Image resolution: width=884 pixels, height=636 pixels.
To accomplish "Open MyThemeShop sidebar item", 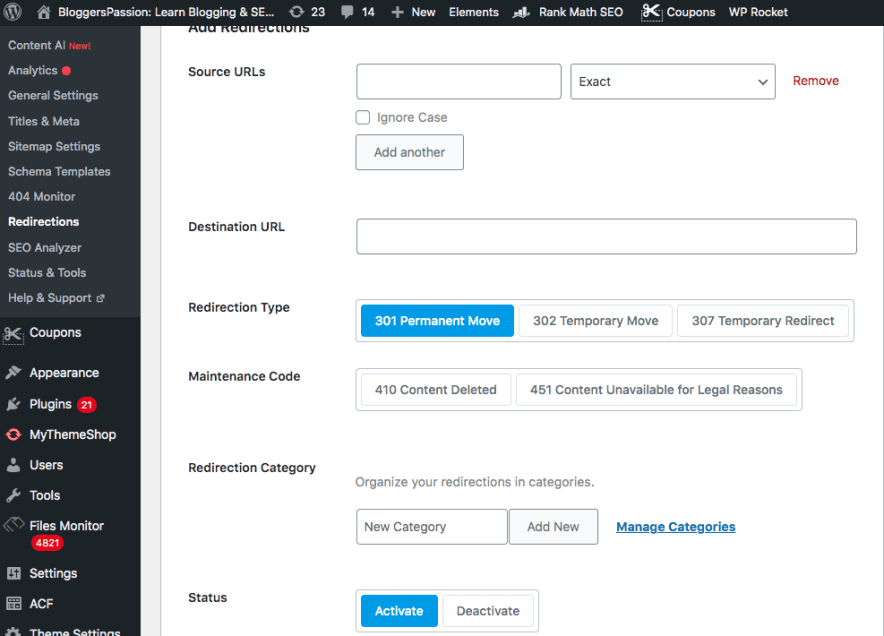I will tap(72, 435).
